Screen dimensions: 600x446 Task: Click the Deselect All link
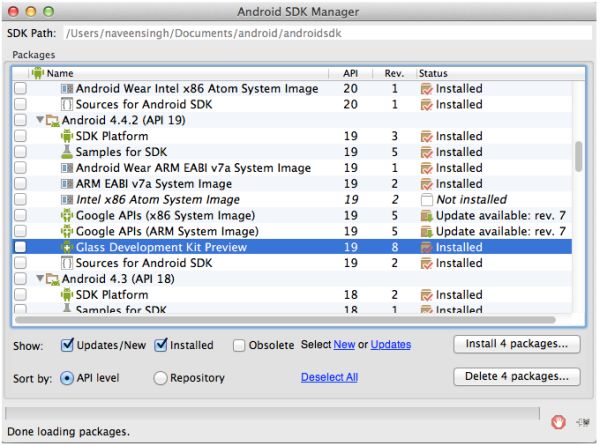(x=329, y=378)
